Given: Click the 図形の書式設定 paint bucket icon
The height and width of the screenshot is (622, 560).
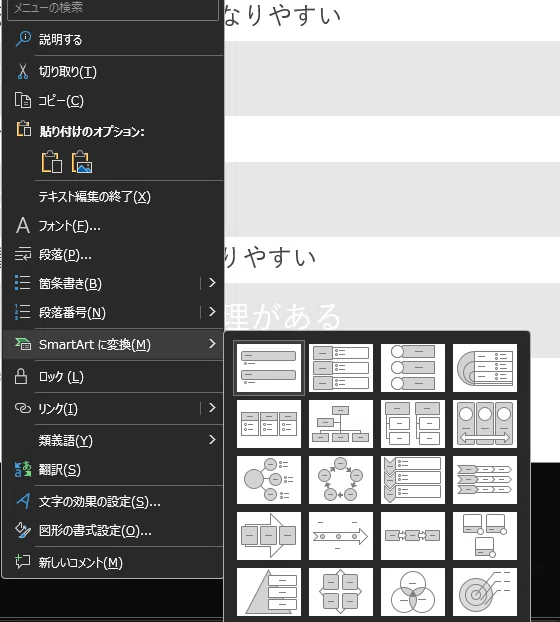Looking at the screenshot, I should tap(23, 530).
